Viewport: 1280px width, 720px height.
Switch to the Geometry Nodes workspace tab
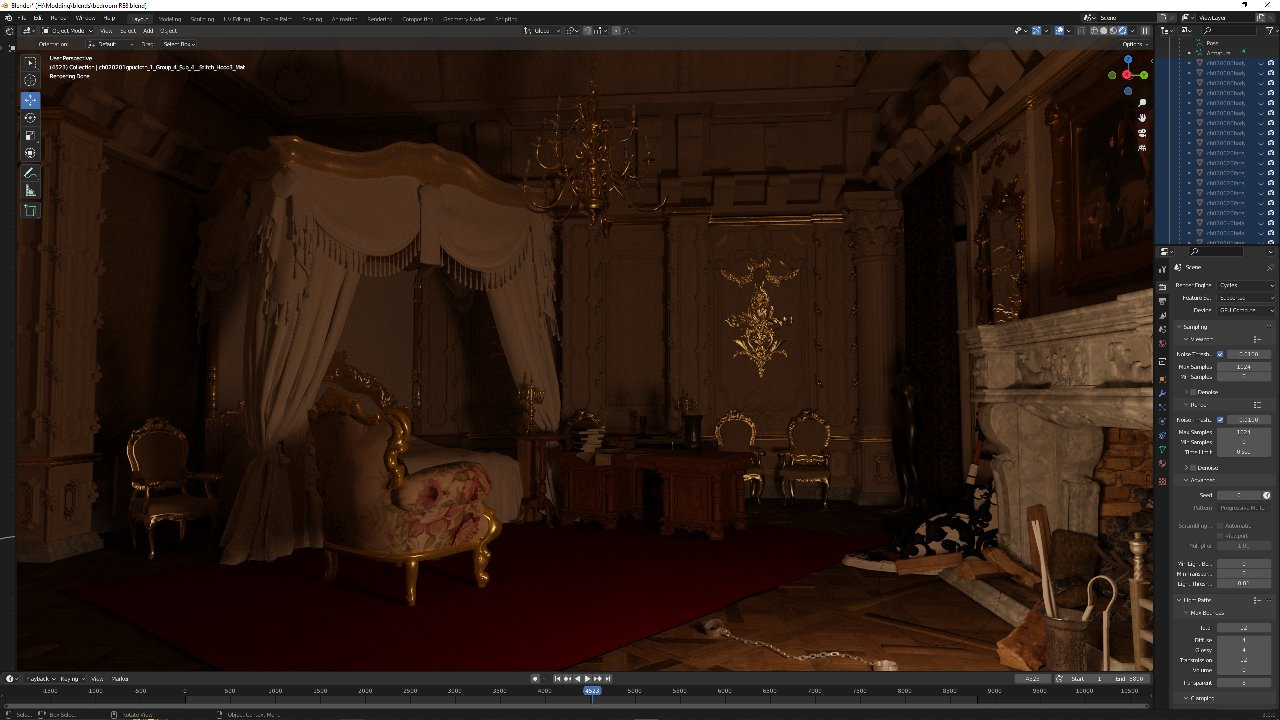tap(464, 18)
